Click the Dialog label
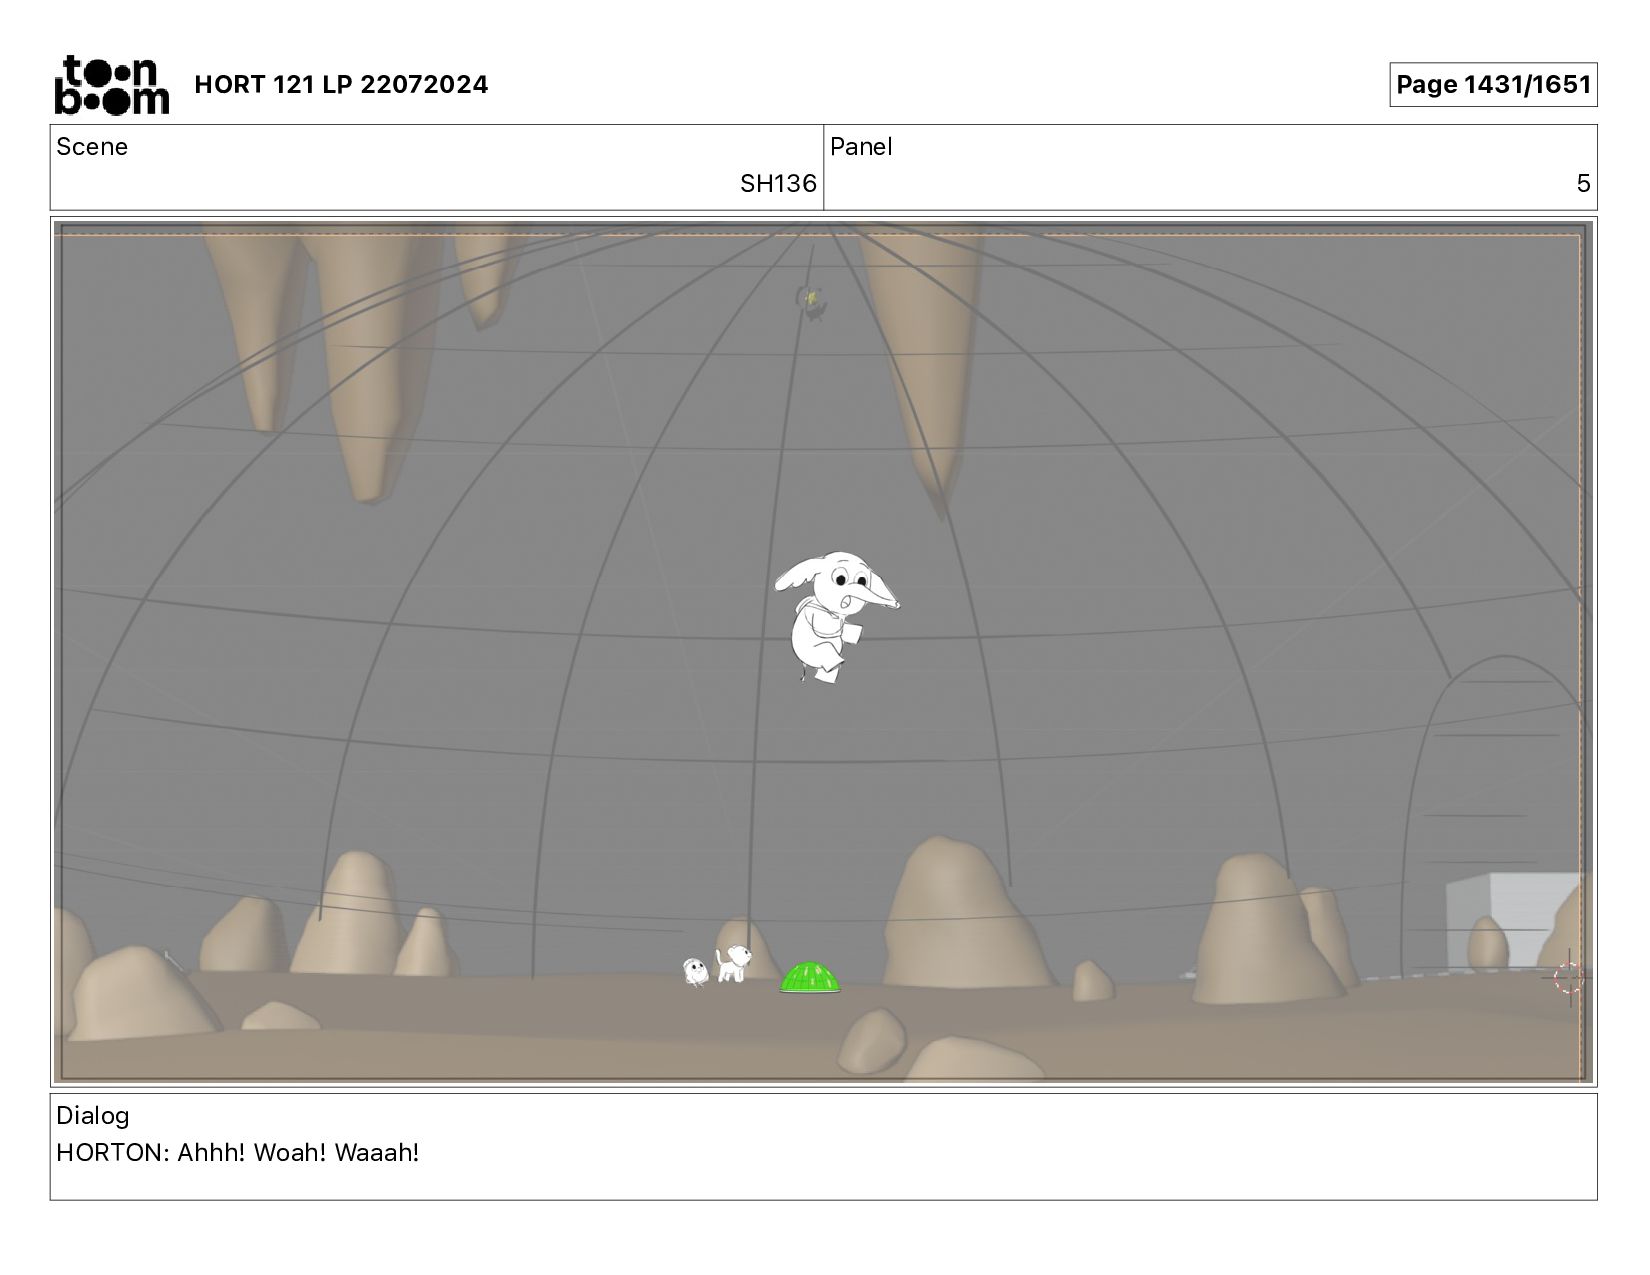This screenshot has height=1275, width=1650. (92, 1116)
